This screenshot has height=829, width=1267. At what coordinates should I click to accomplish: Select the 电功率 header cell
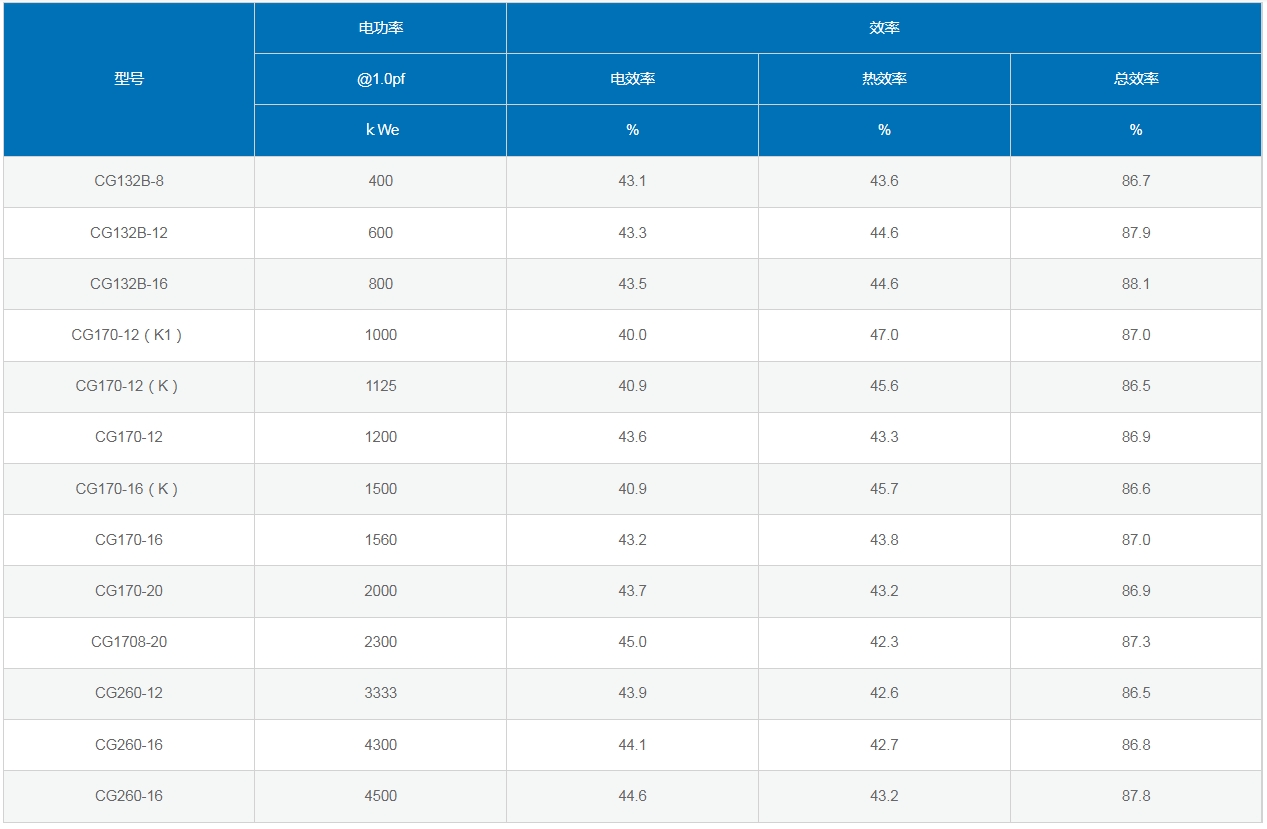pos(380,28)
